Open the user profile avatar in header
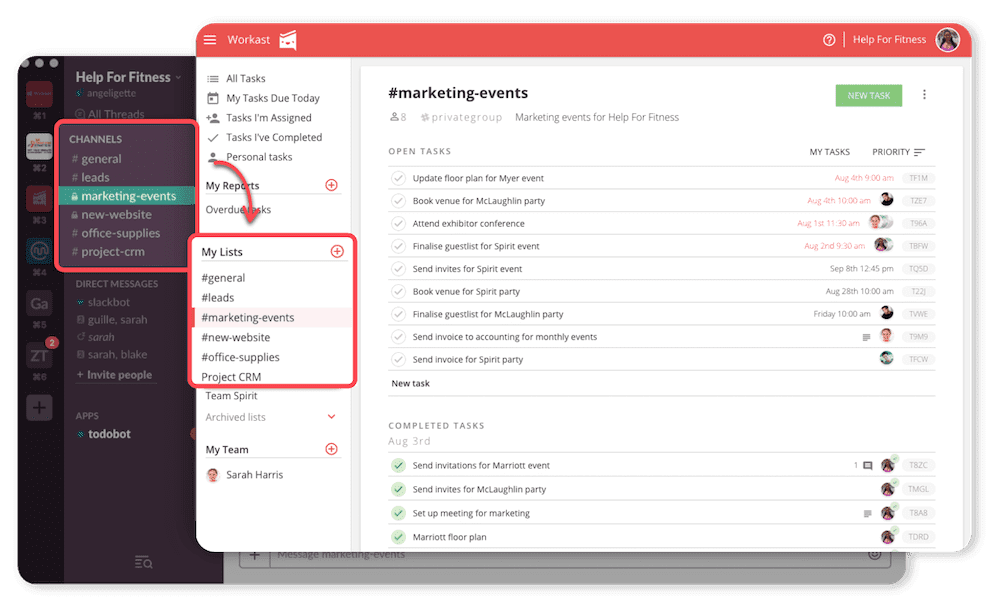 [x=947, y=40]
